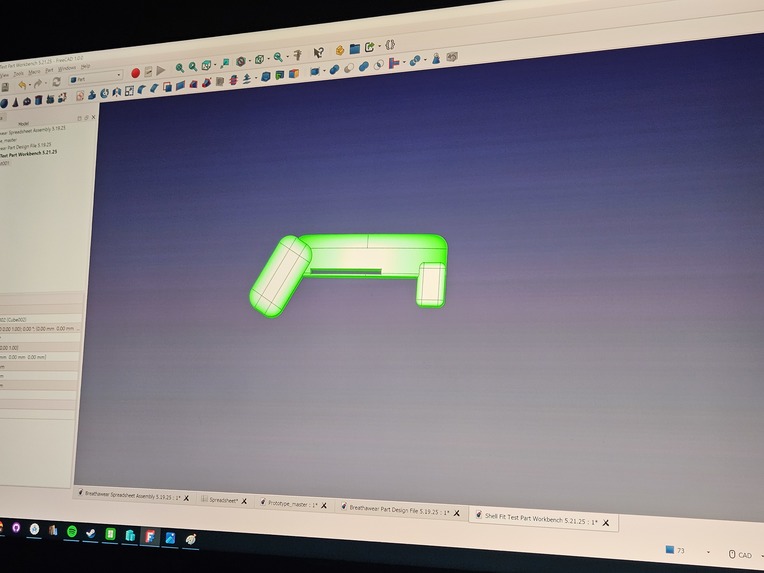Screen dimensions: 764x573
Task: Click the FreeCAD taskbar icon
Action: (x=150, y=536)
